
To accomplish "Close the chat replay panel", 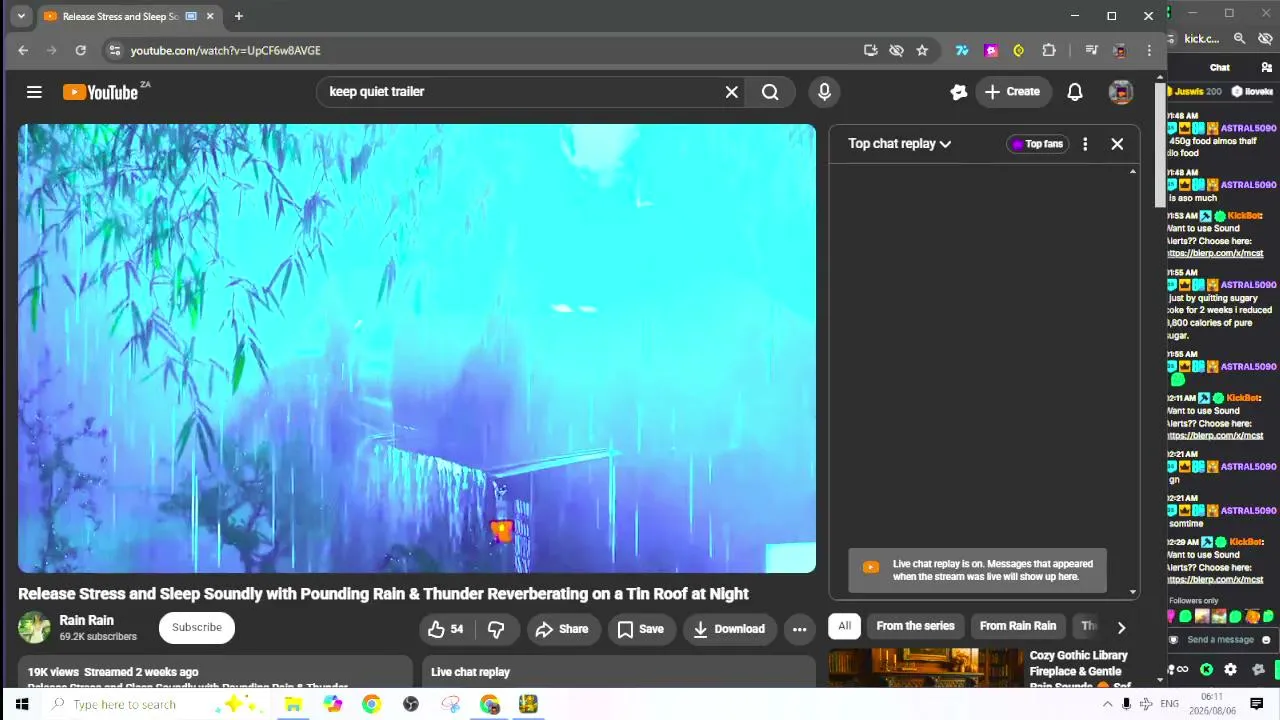I will point(1117,144).
